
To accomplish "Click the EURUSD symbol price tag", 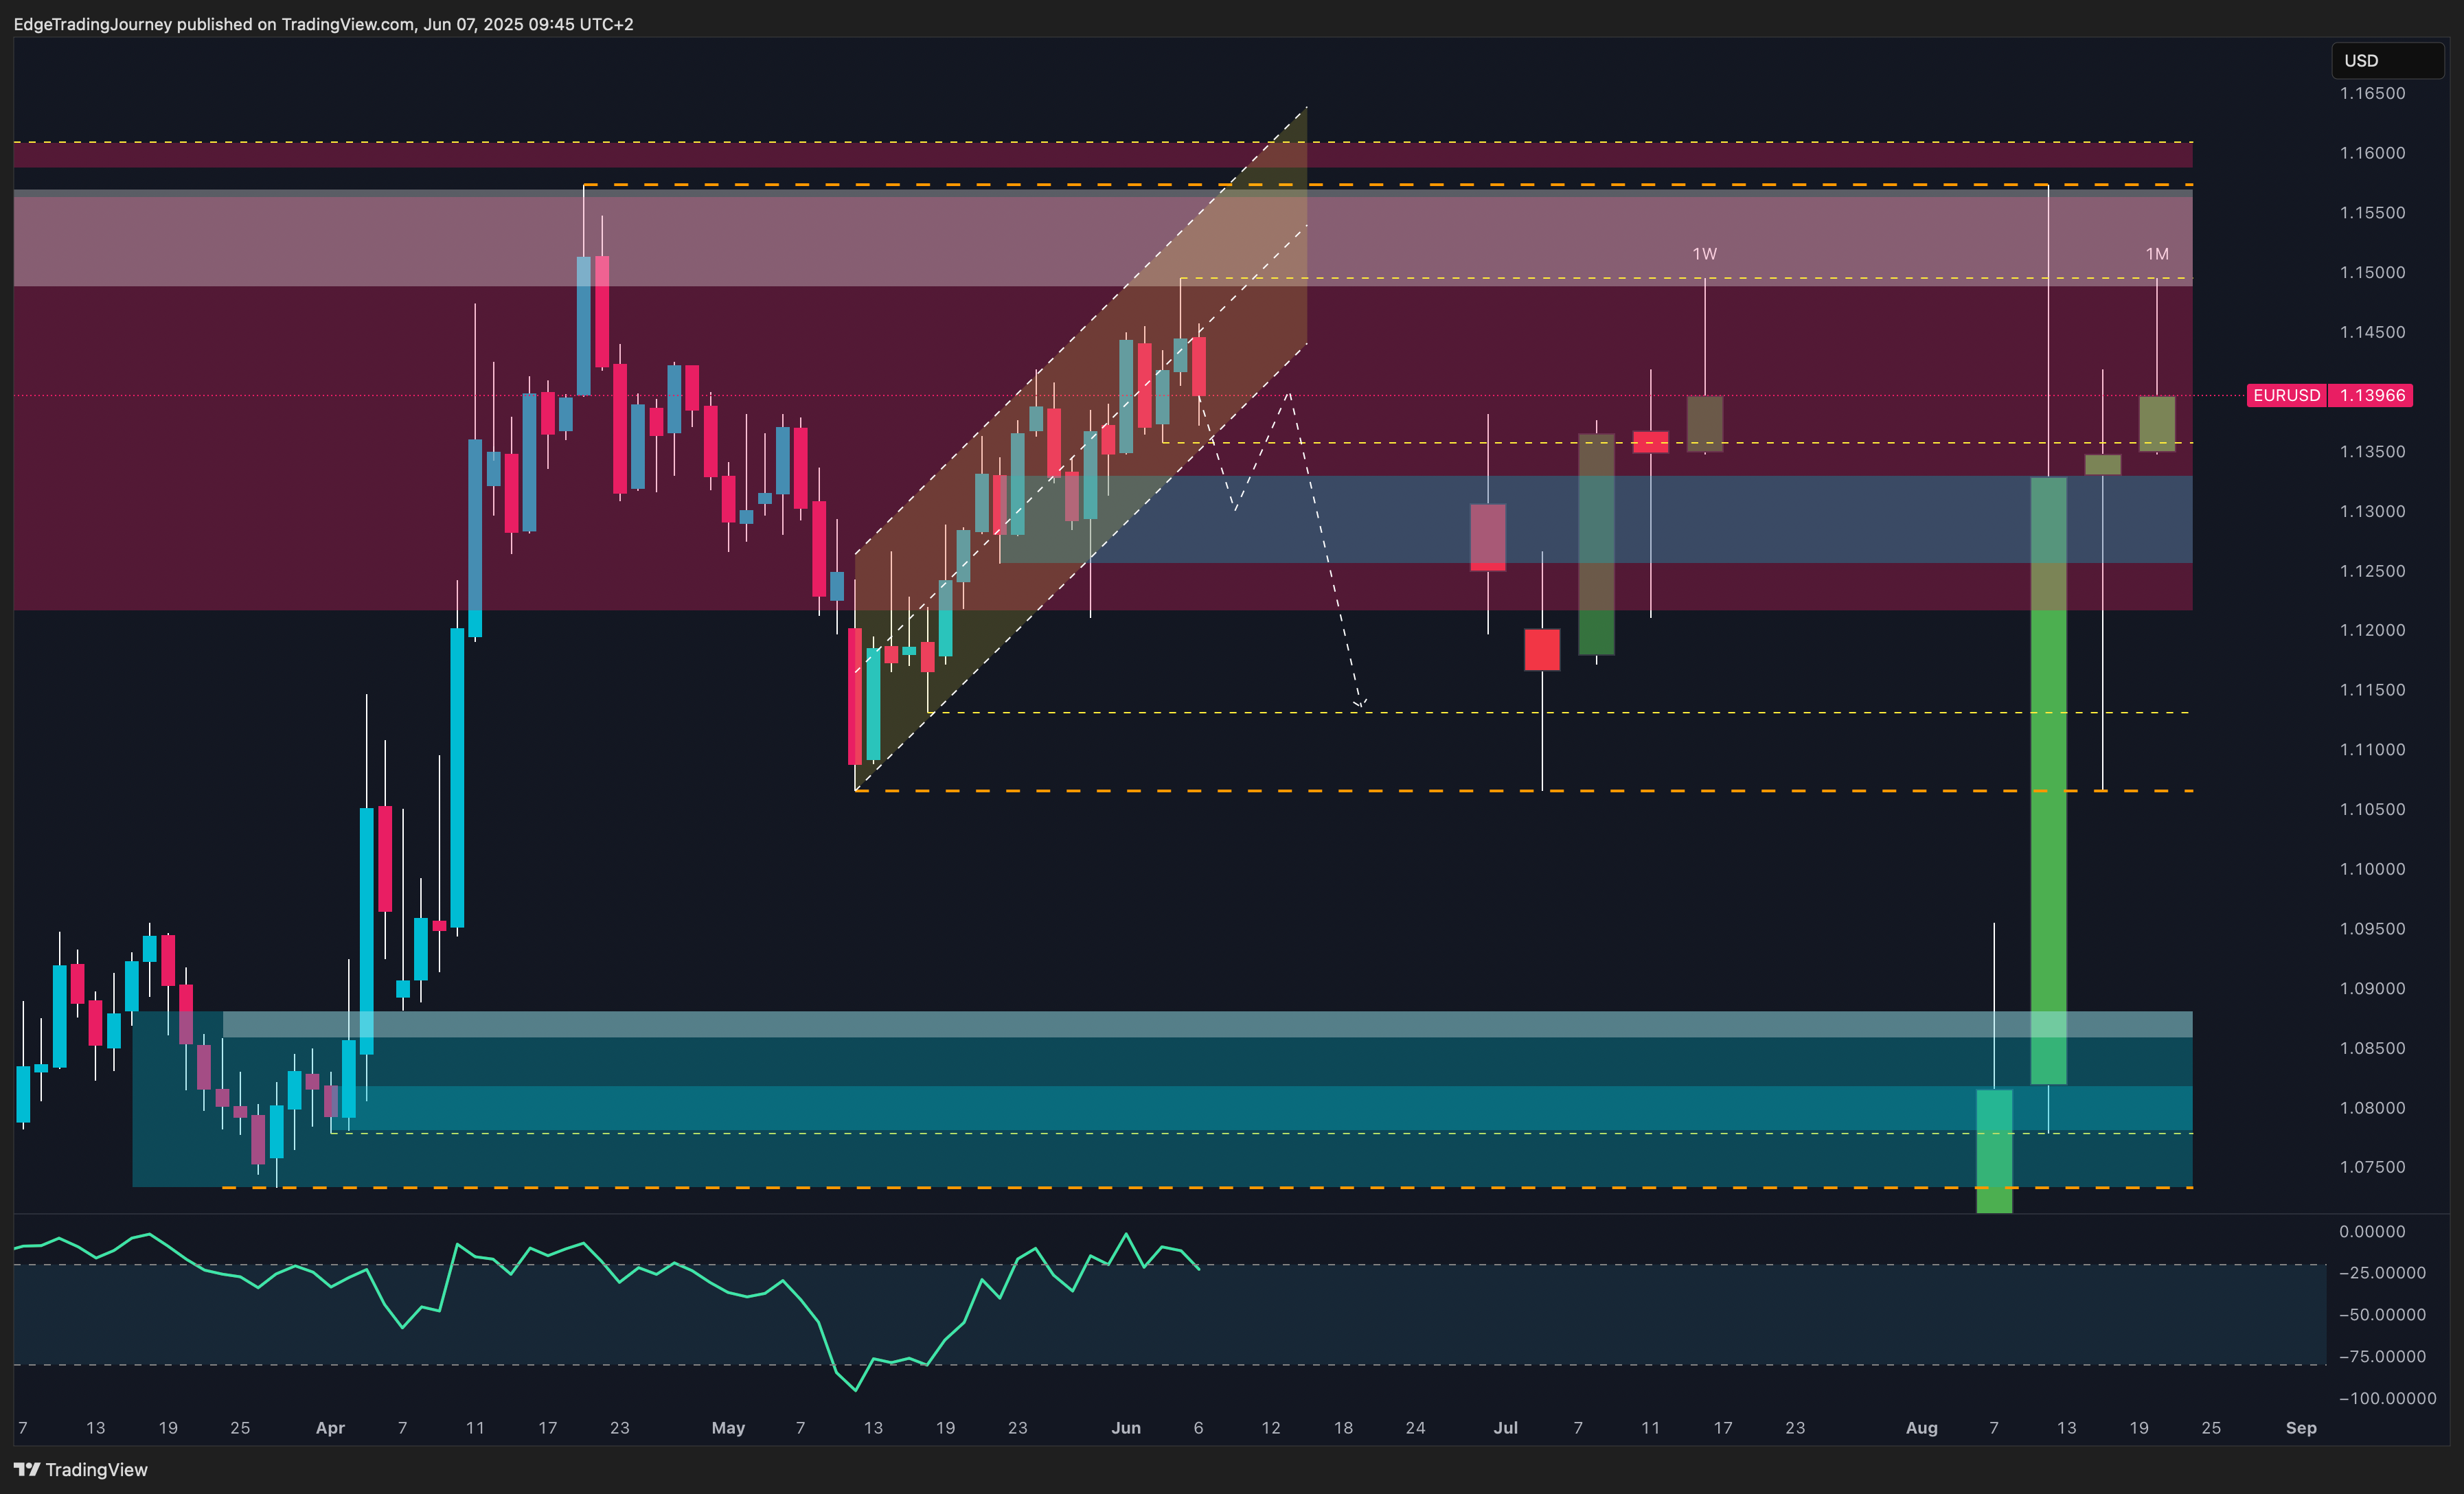I will click(2286, 395).
